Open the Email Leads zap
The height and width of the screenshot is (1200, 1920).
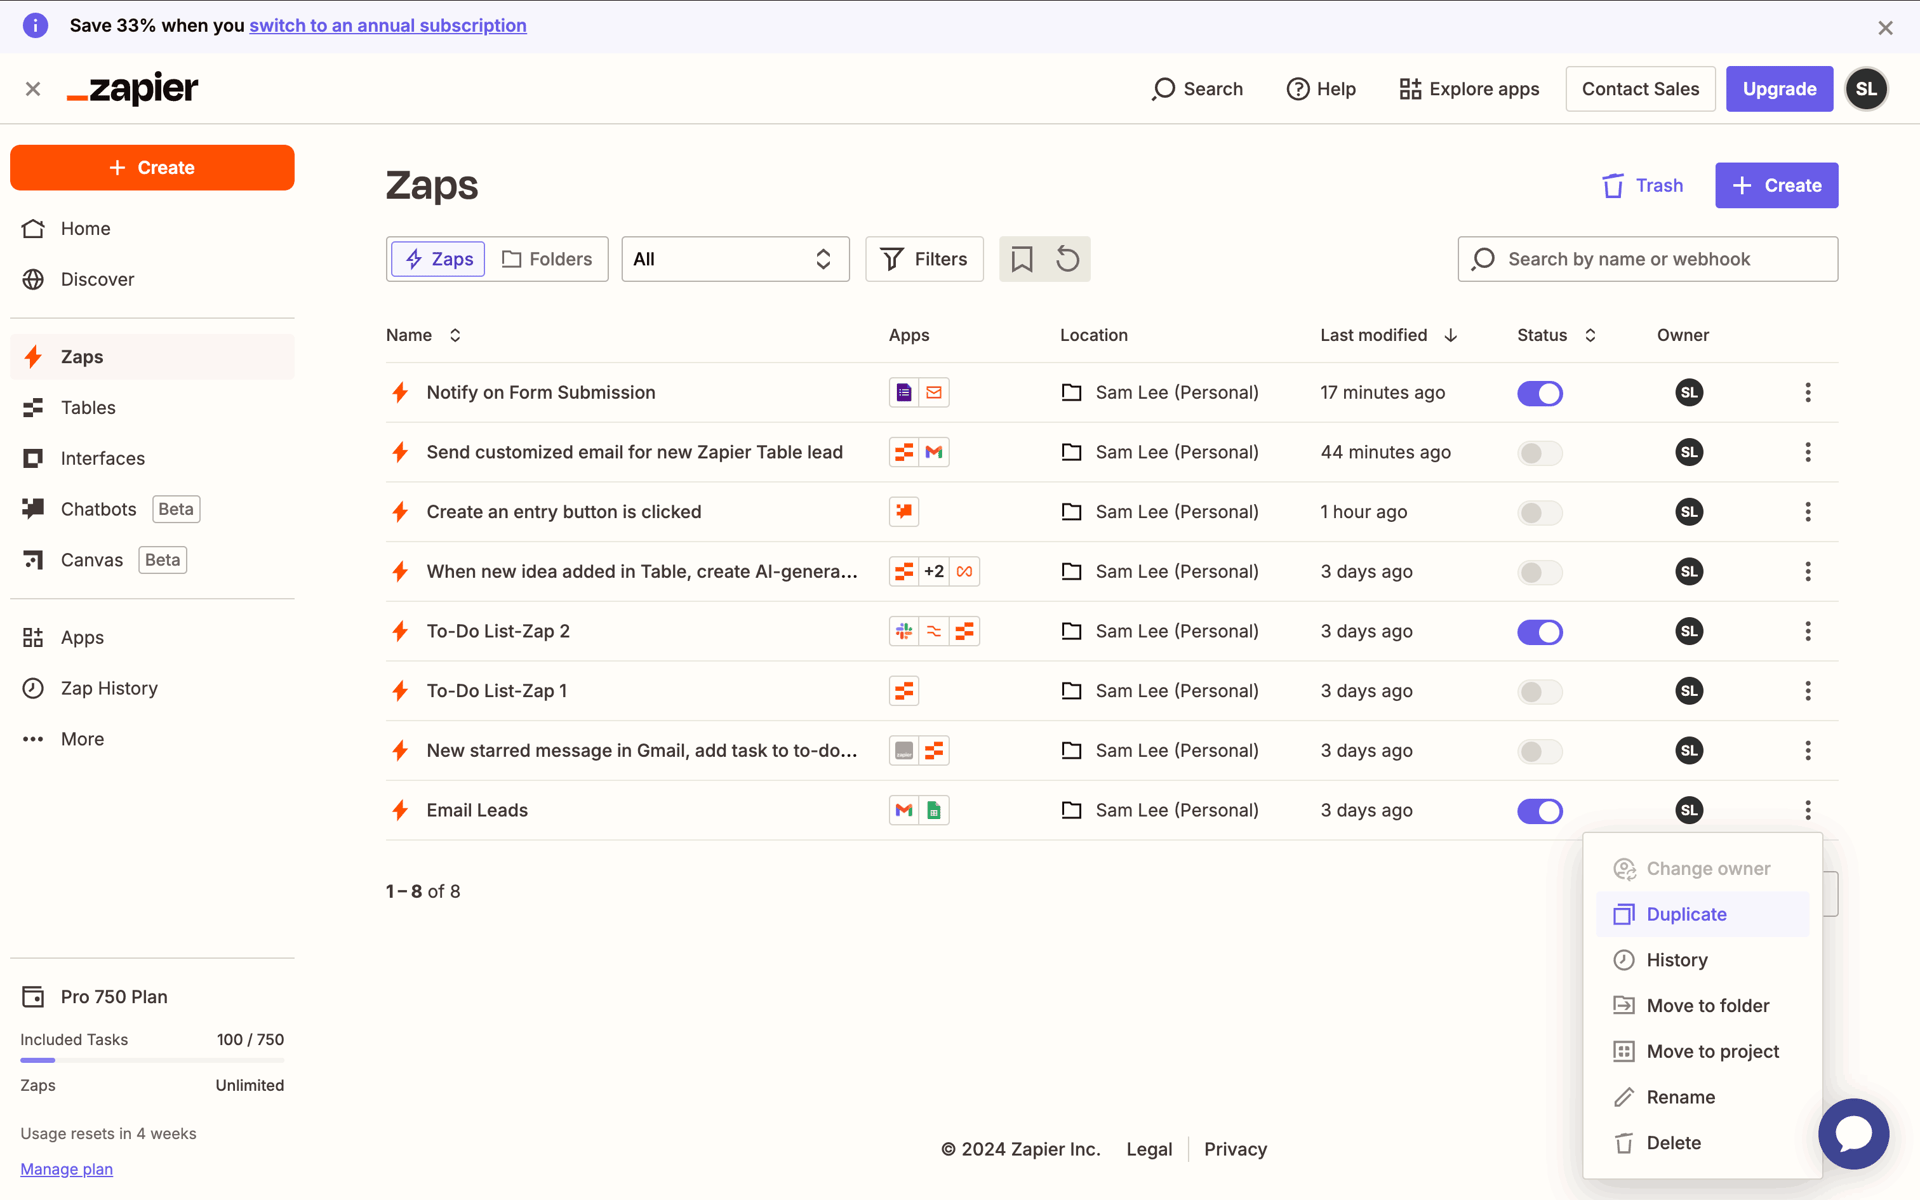[x=477, y=810]
